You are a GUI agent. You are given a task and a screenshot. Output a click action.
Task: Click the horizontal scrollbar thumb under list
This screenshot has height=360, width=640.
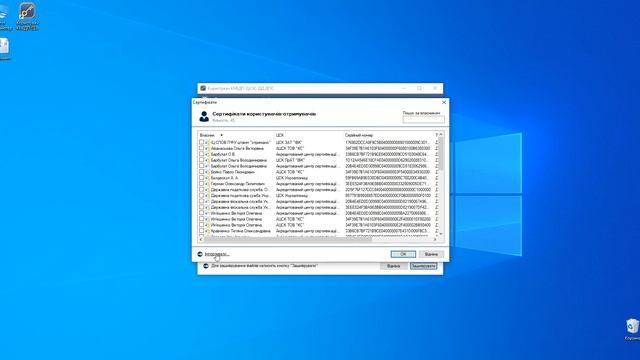click(x=288, y=239)
